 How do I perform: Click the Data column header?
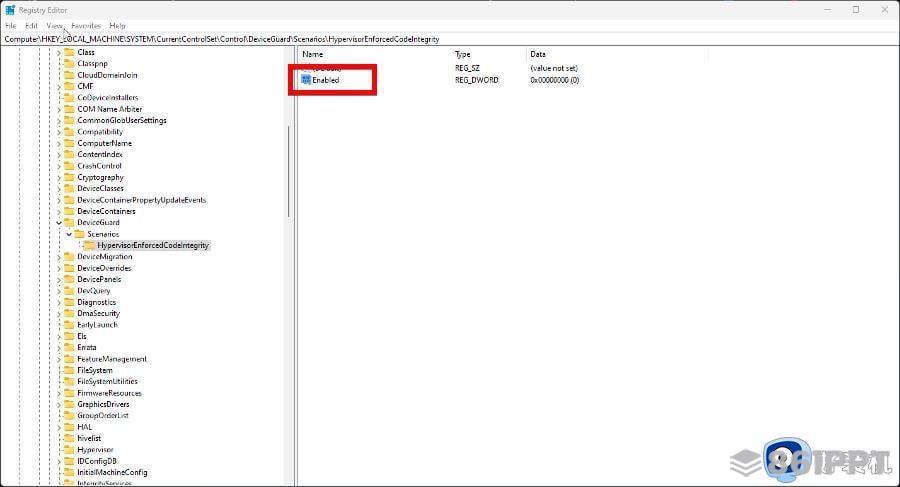coord(538,54)
